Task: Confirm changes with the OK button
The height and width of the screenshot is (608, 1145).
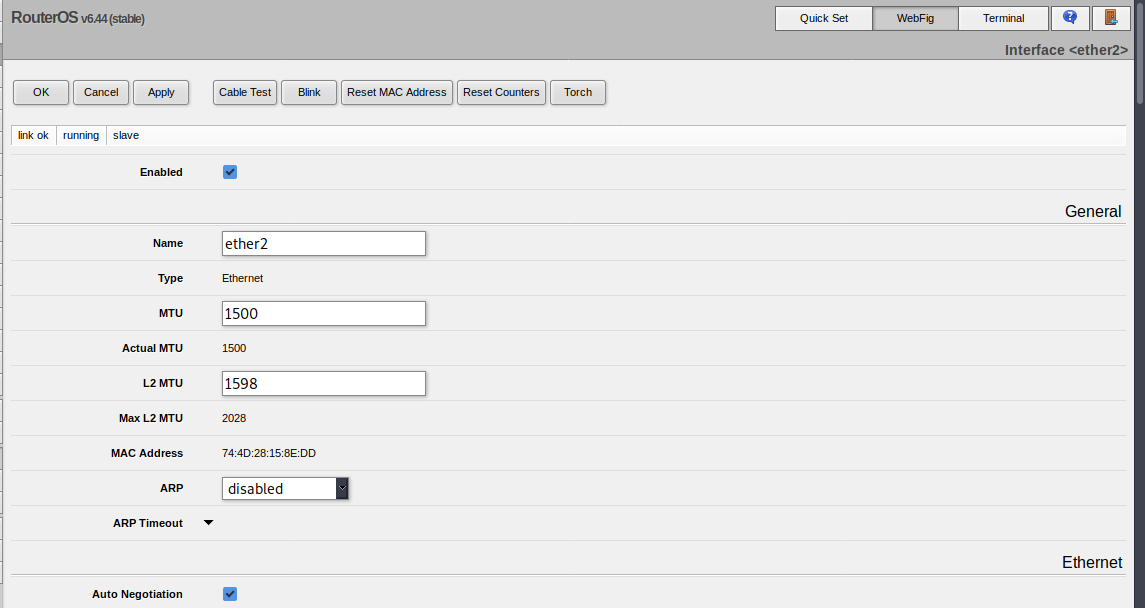Action: [x=41, y=92]
